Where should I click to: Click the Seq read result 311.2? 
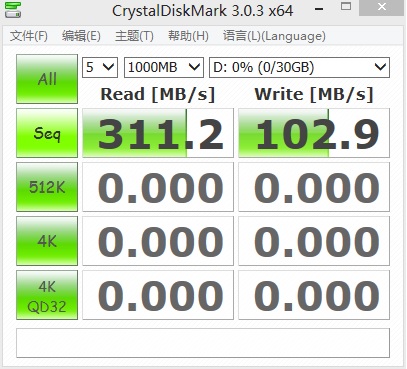[158, 133]
